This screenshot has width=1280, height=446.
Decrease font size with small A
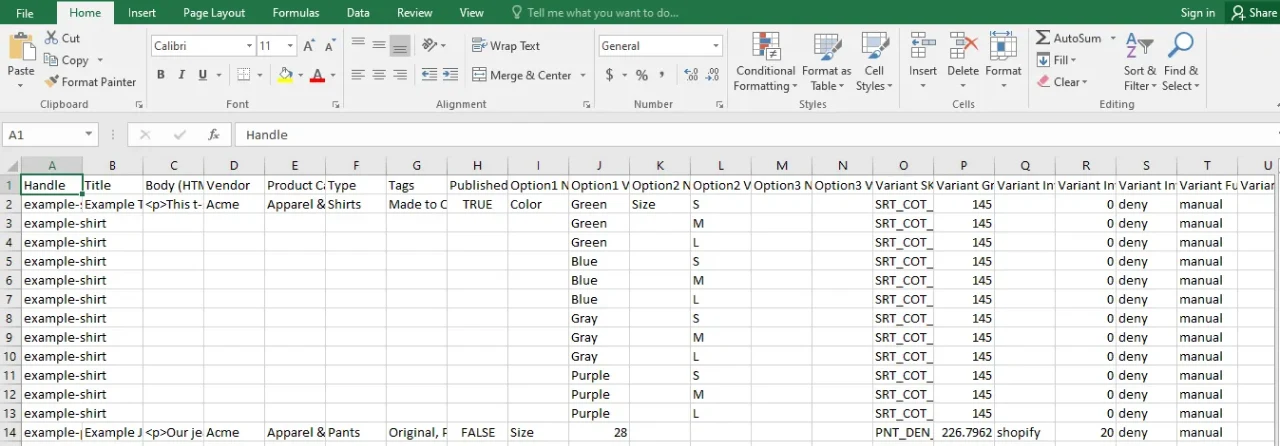coord(329,46)
